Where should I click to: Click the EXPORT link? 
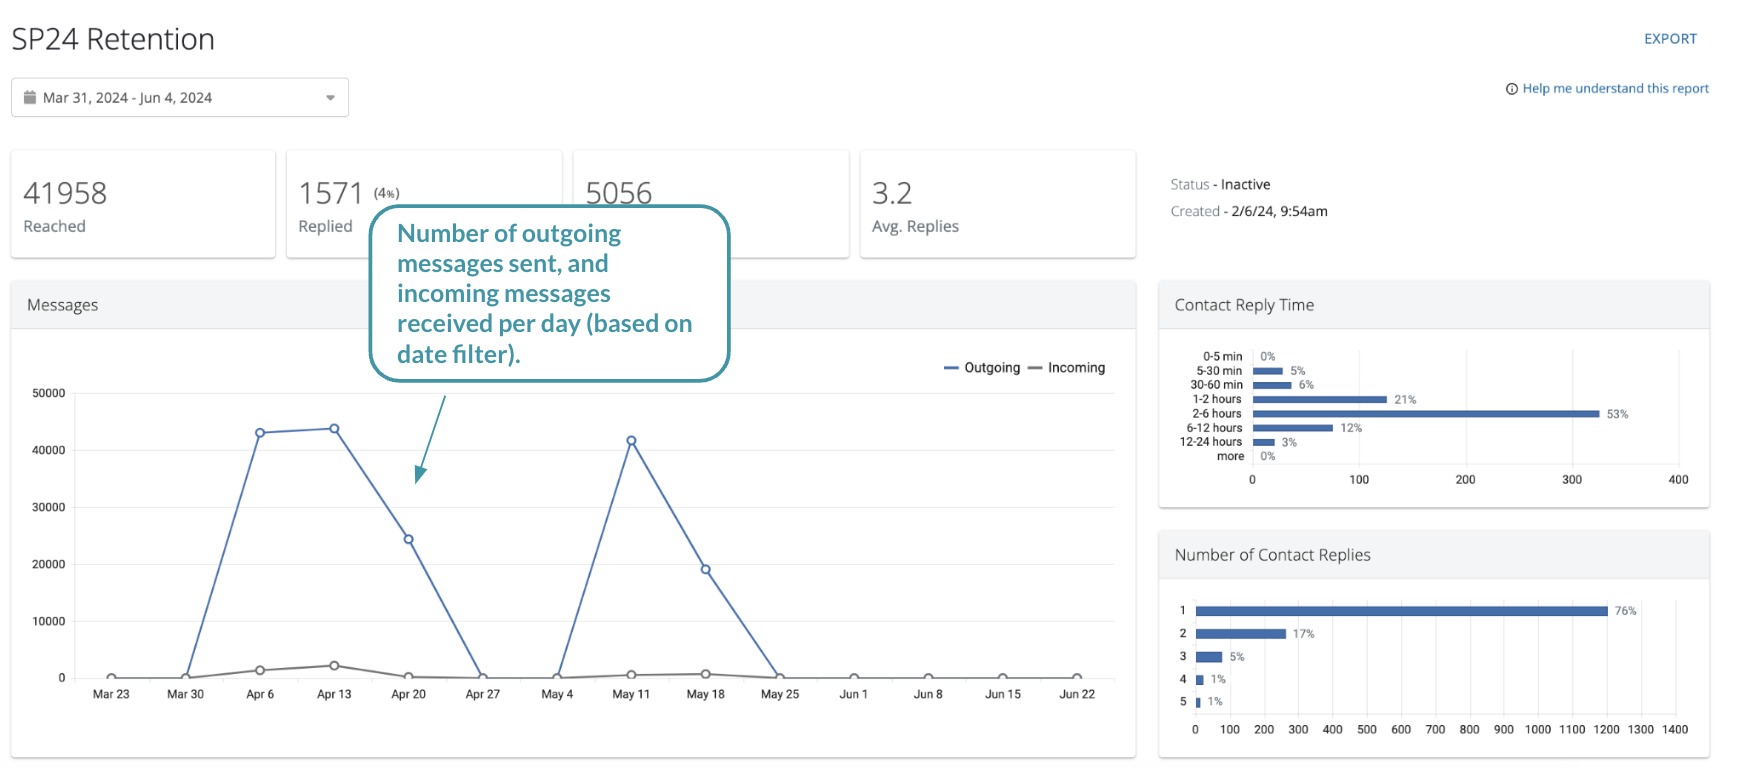click(1670, 39)
